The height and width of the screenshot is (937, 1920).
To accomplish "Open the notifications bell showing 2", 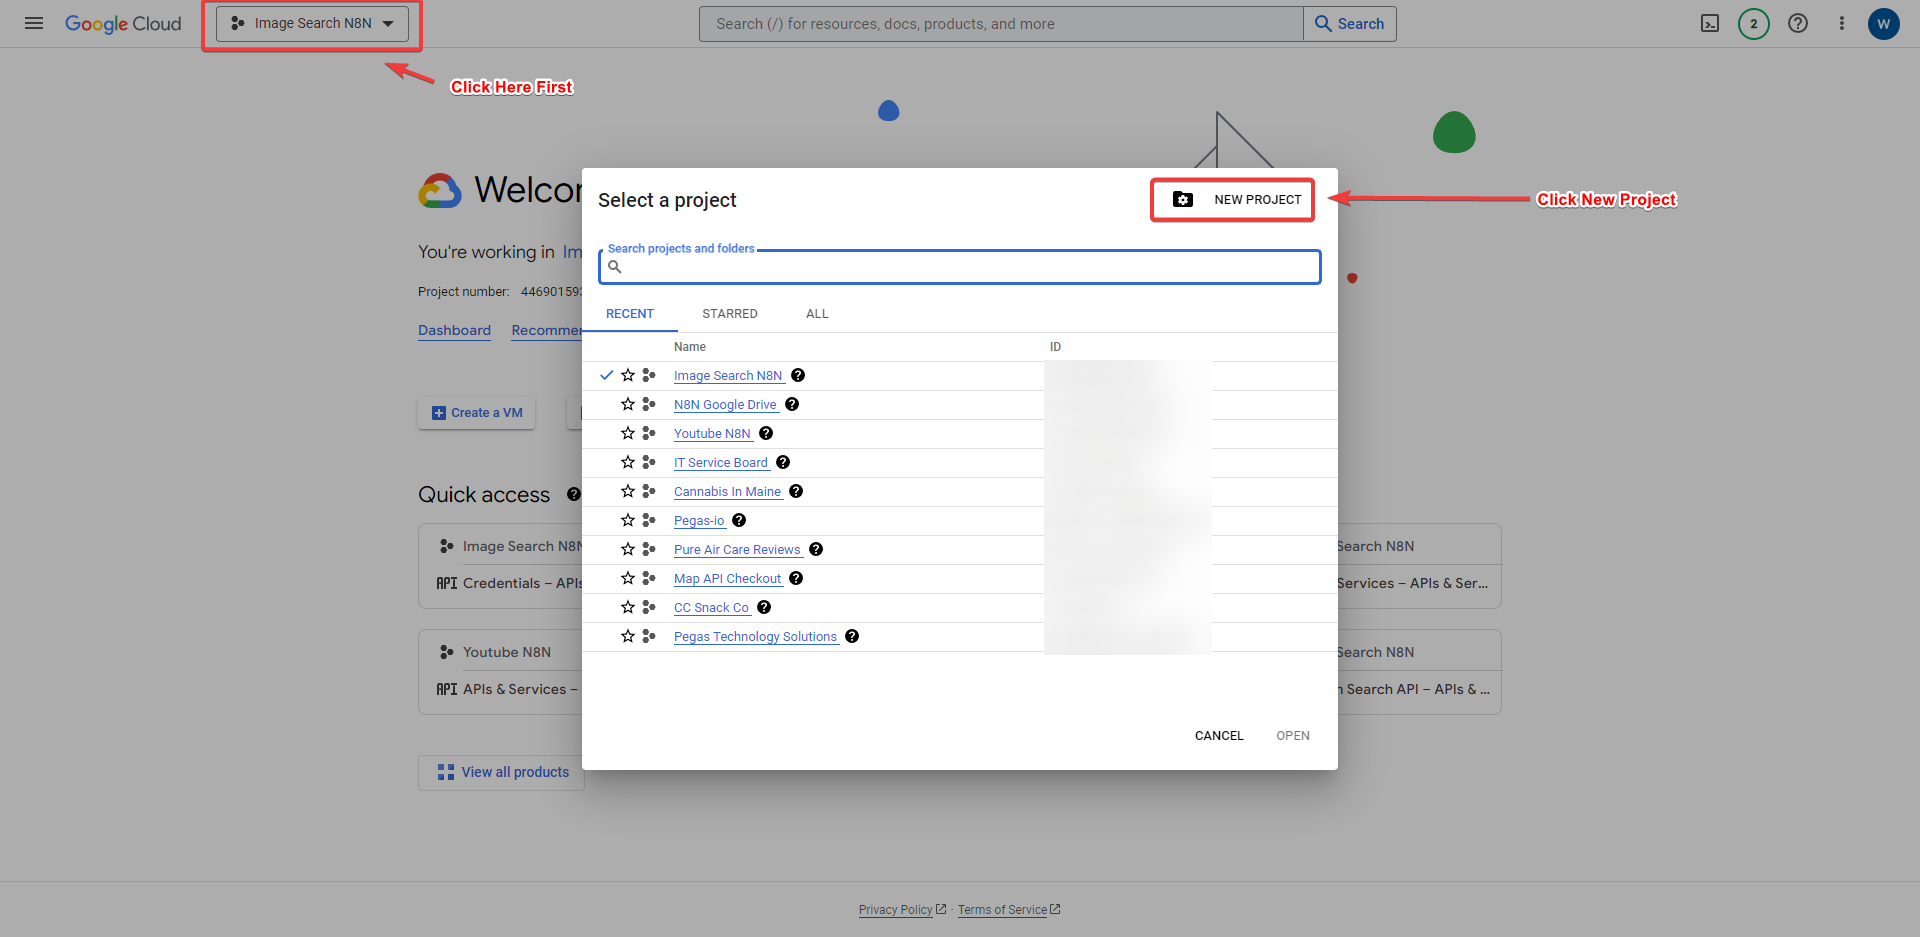I will tap(1753, 23).
